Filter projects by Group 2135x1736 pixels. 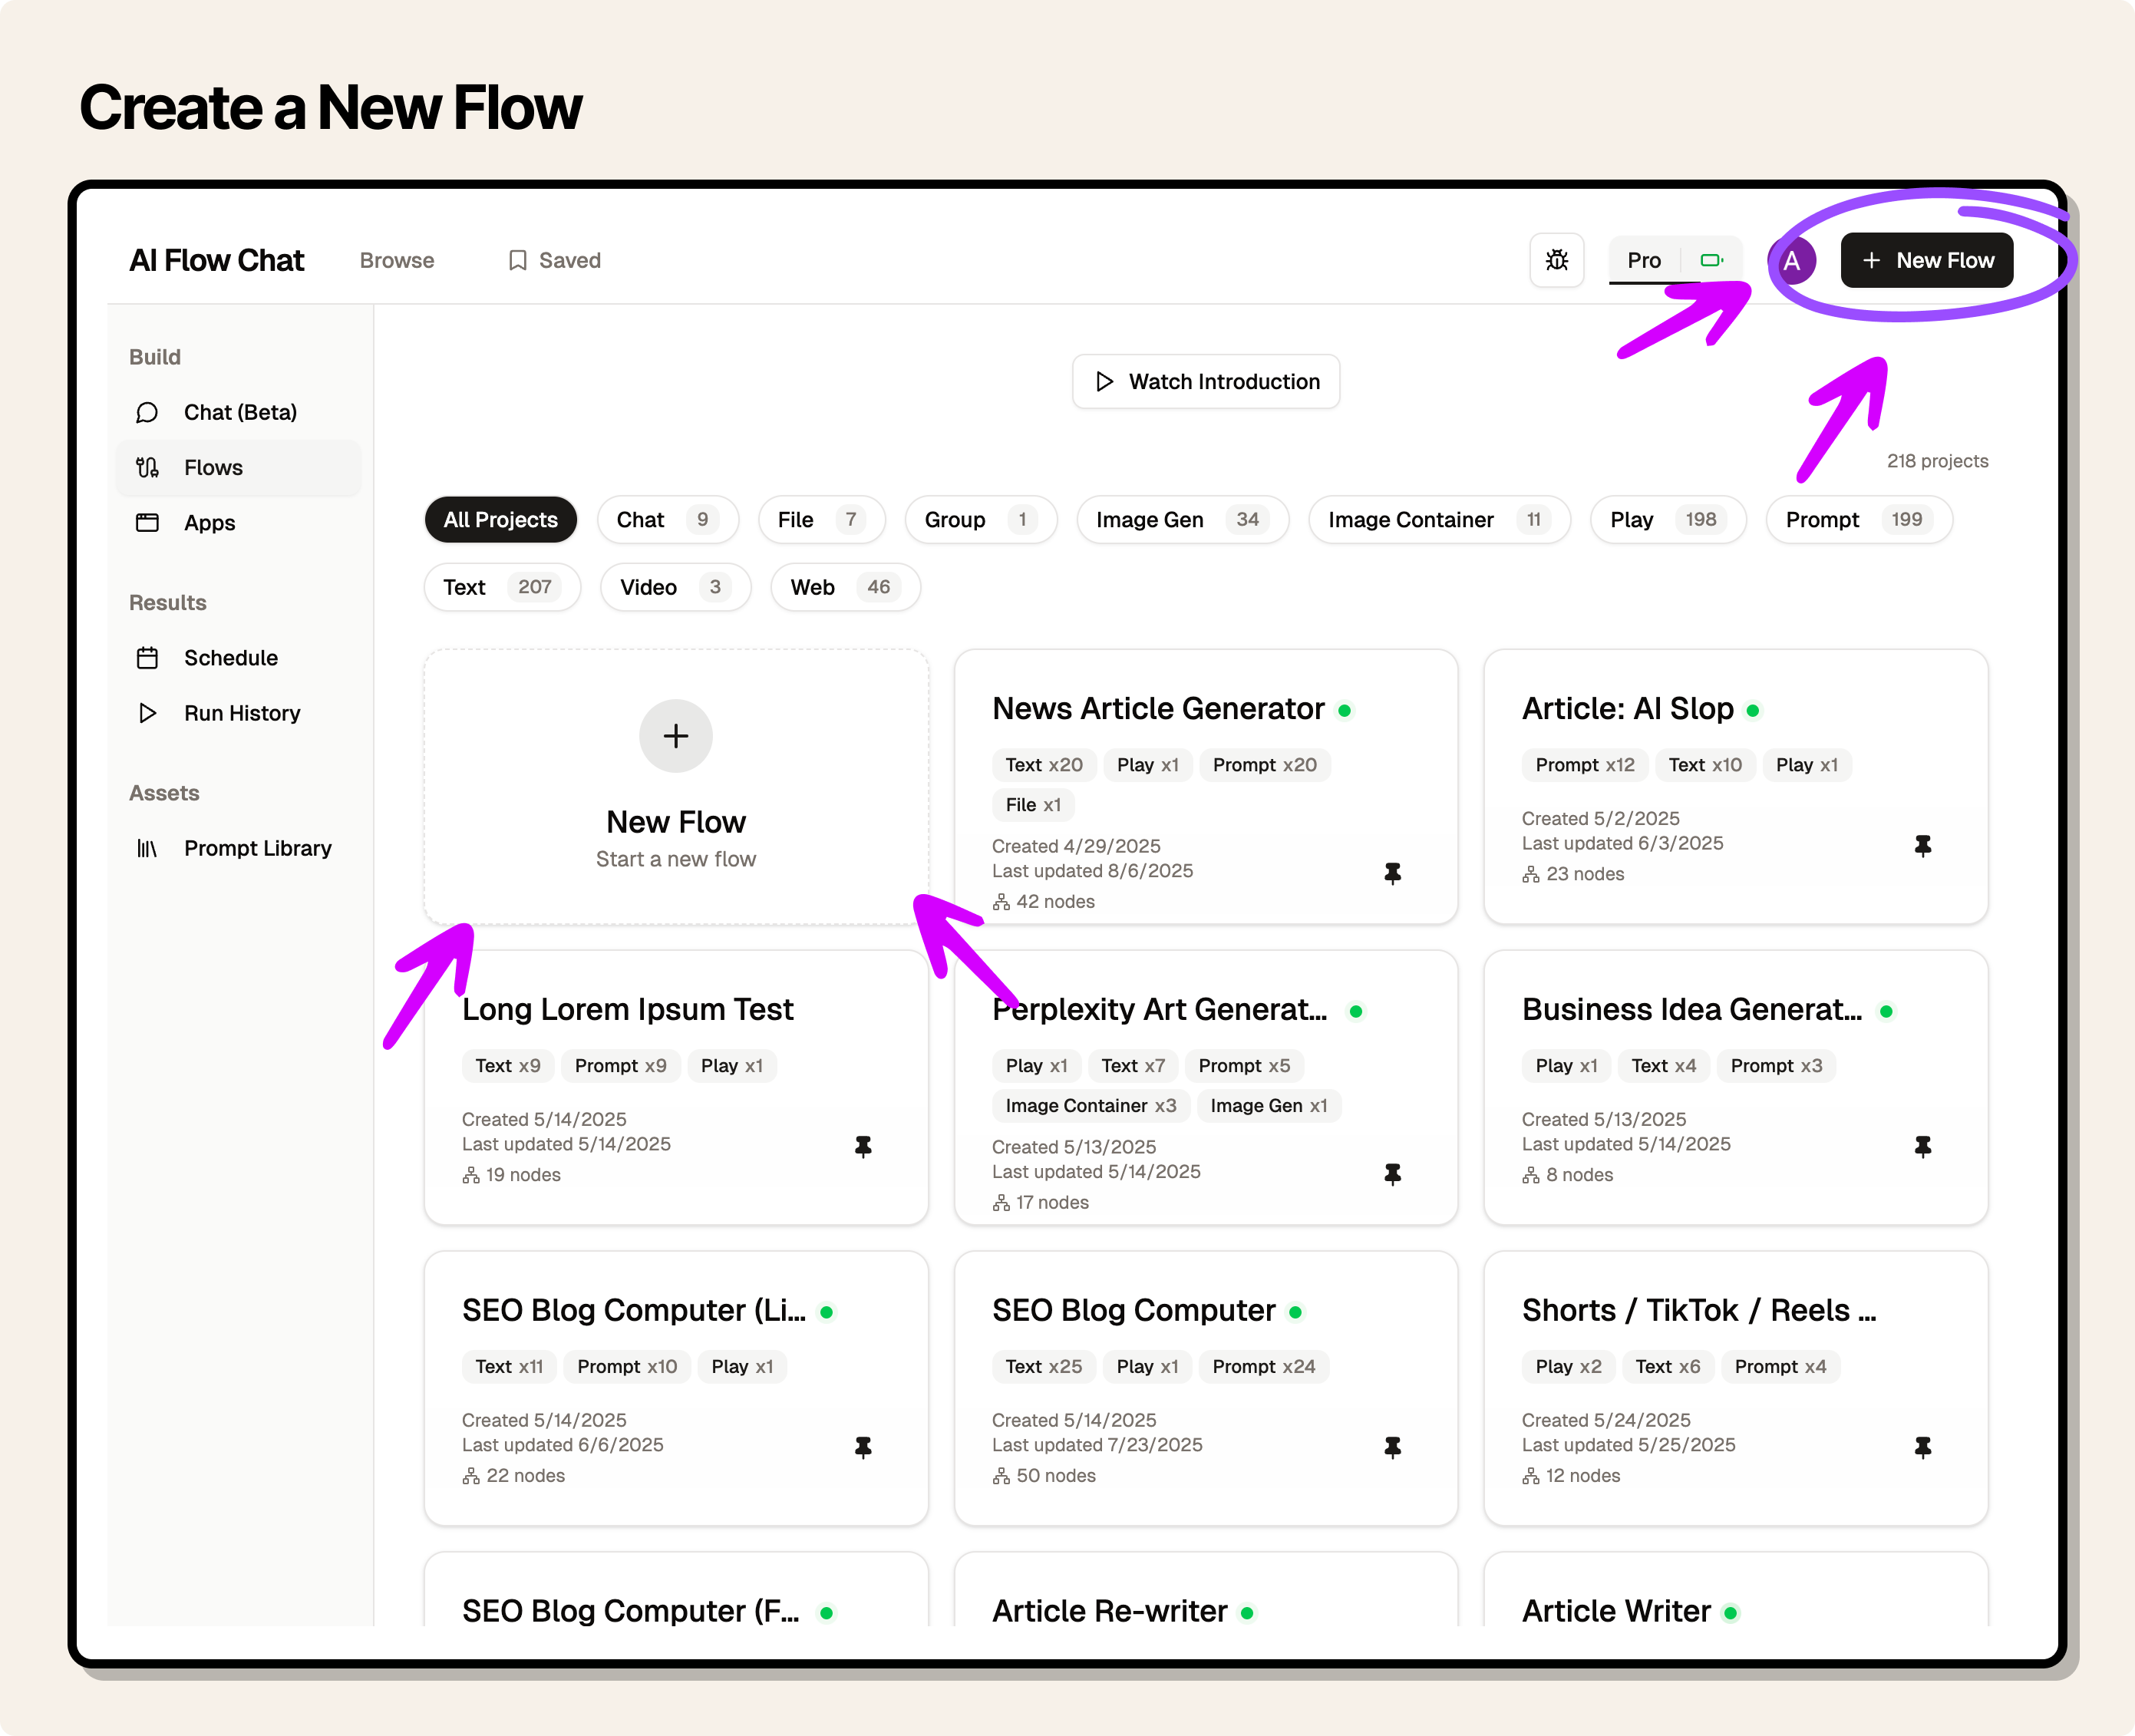980,519
